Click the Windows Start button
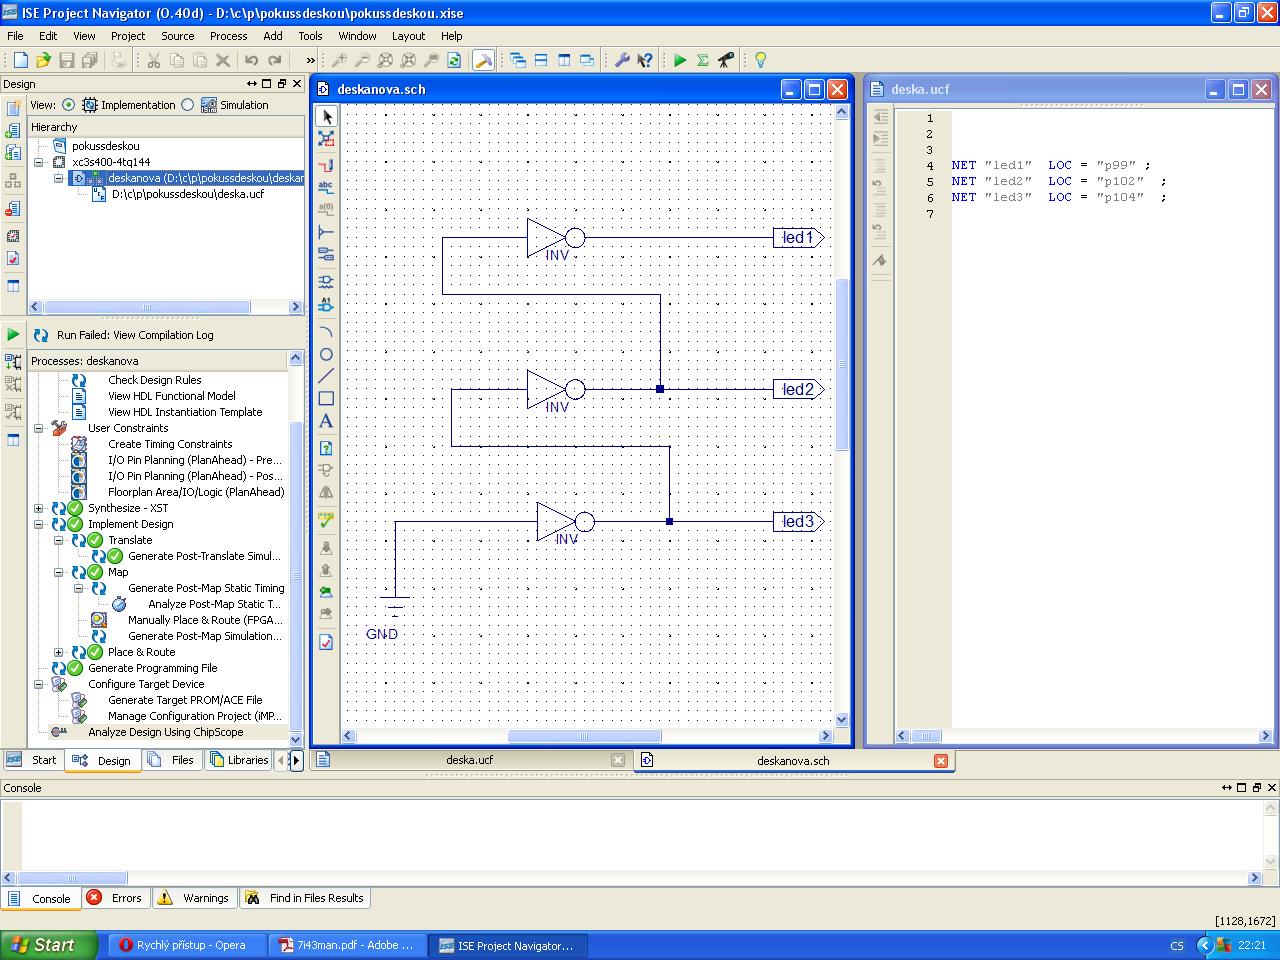Viewport: 1280px width, 960px height. pyautogui.click(x=48, y=945)
